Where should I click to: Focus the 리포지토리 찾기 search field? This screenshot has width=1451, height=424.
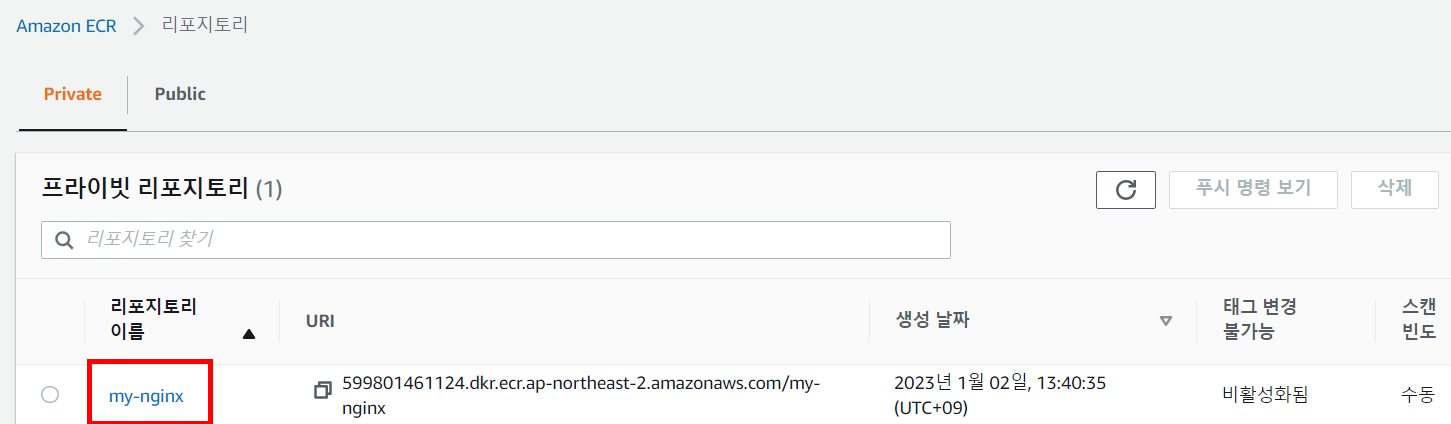(x=496, y=240)
